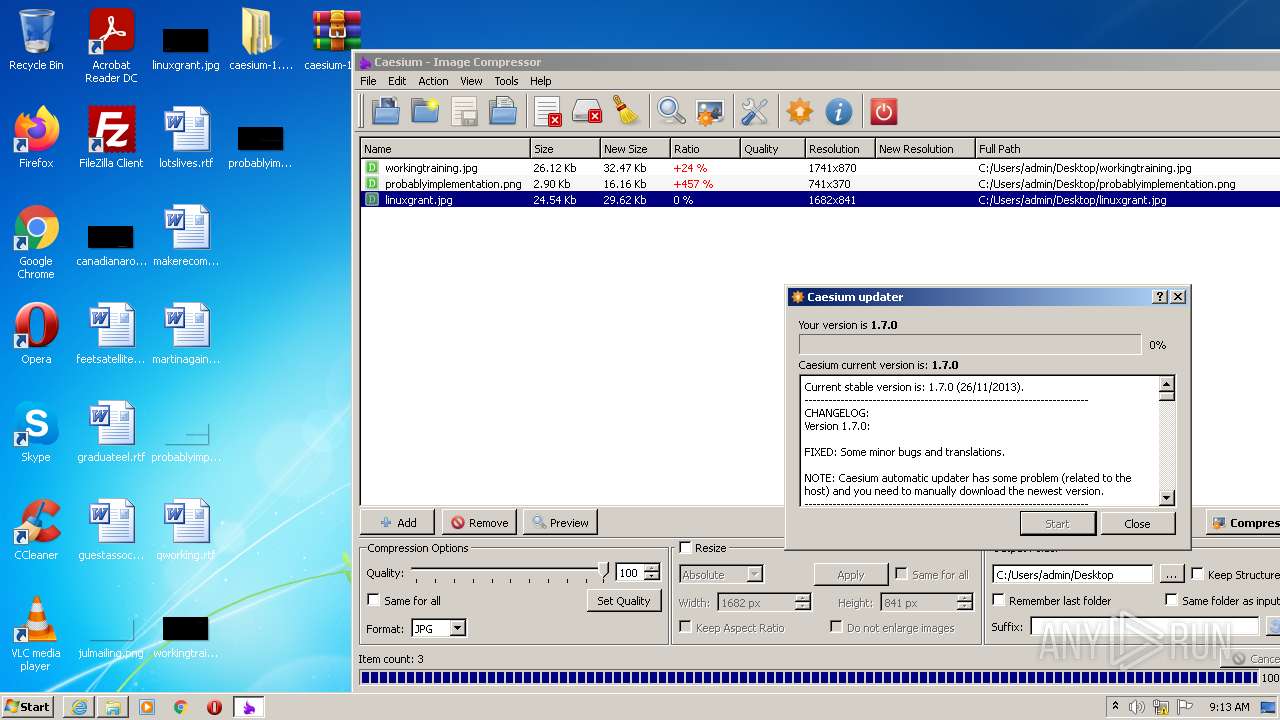Screen dimensions: 1280x720
Task: Open the Opera desktop shortcut
Action: (36, 333)
